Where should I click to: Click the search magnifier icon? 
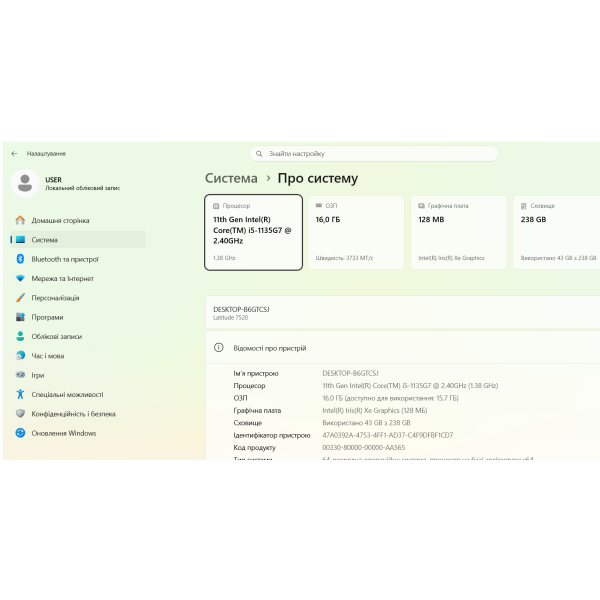pyautogui.click(x=259, y=154)
